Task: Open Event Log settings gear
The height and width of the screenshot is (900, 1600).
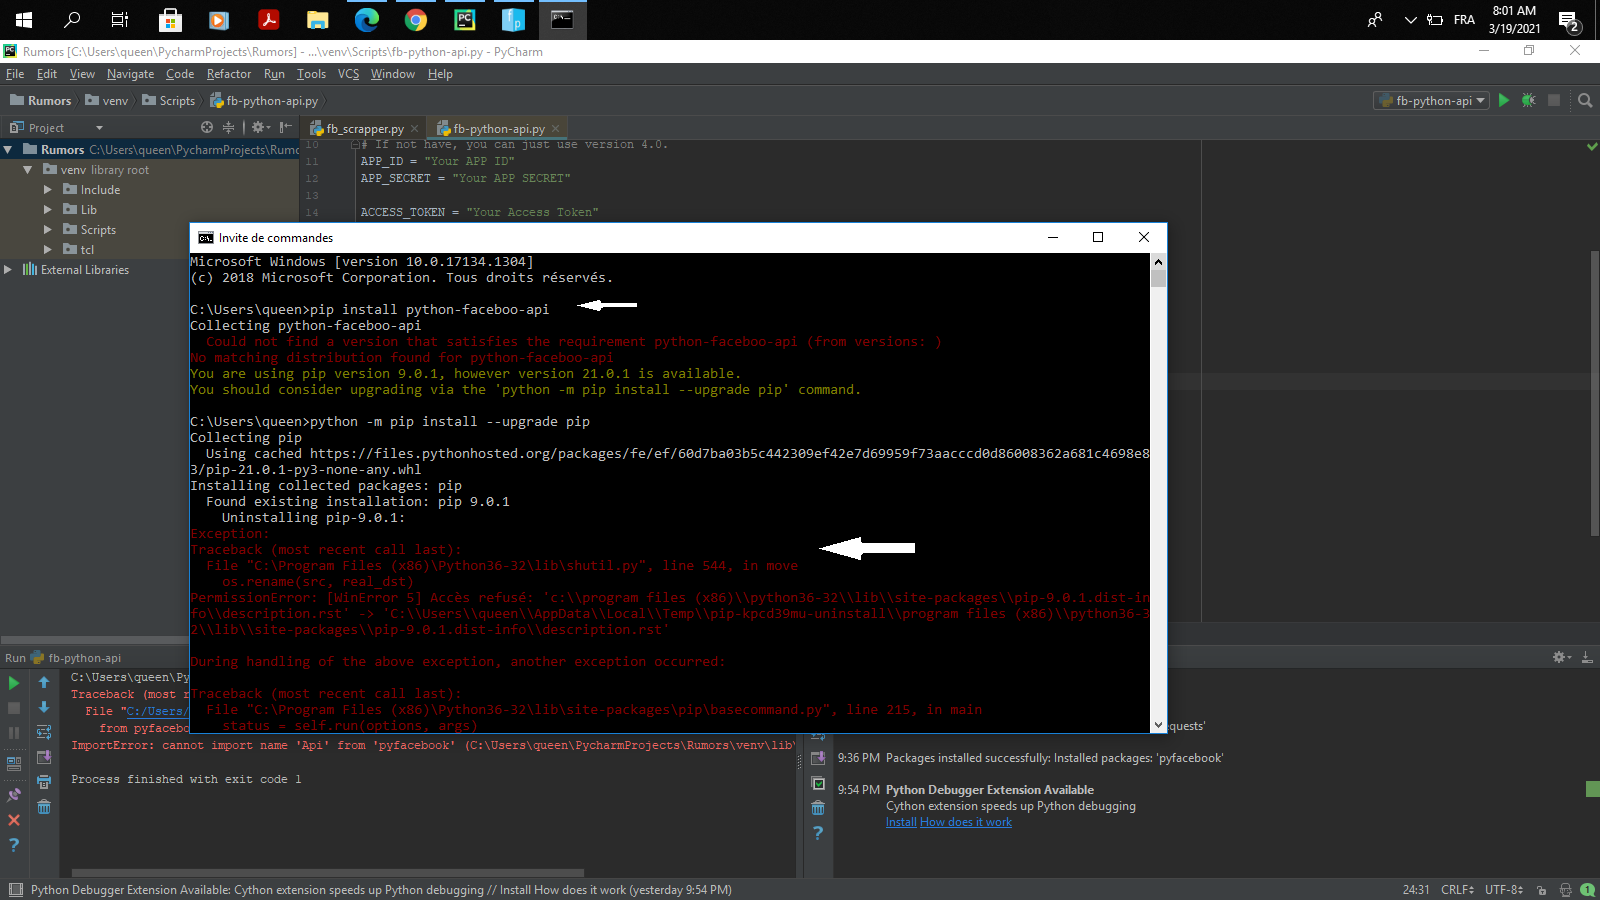Action: coord(1561,657)
